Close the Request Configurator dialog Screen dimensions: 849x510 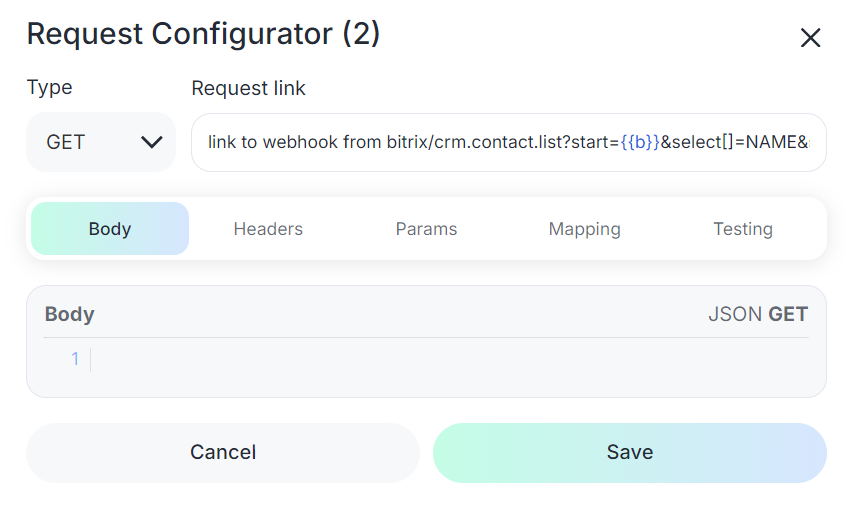(810, 38)
